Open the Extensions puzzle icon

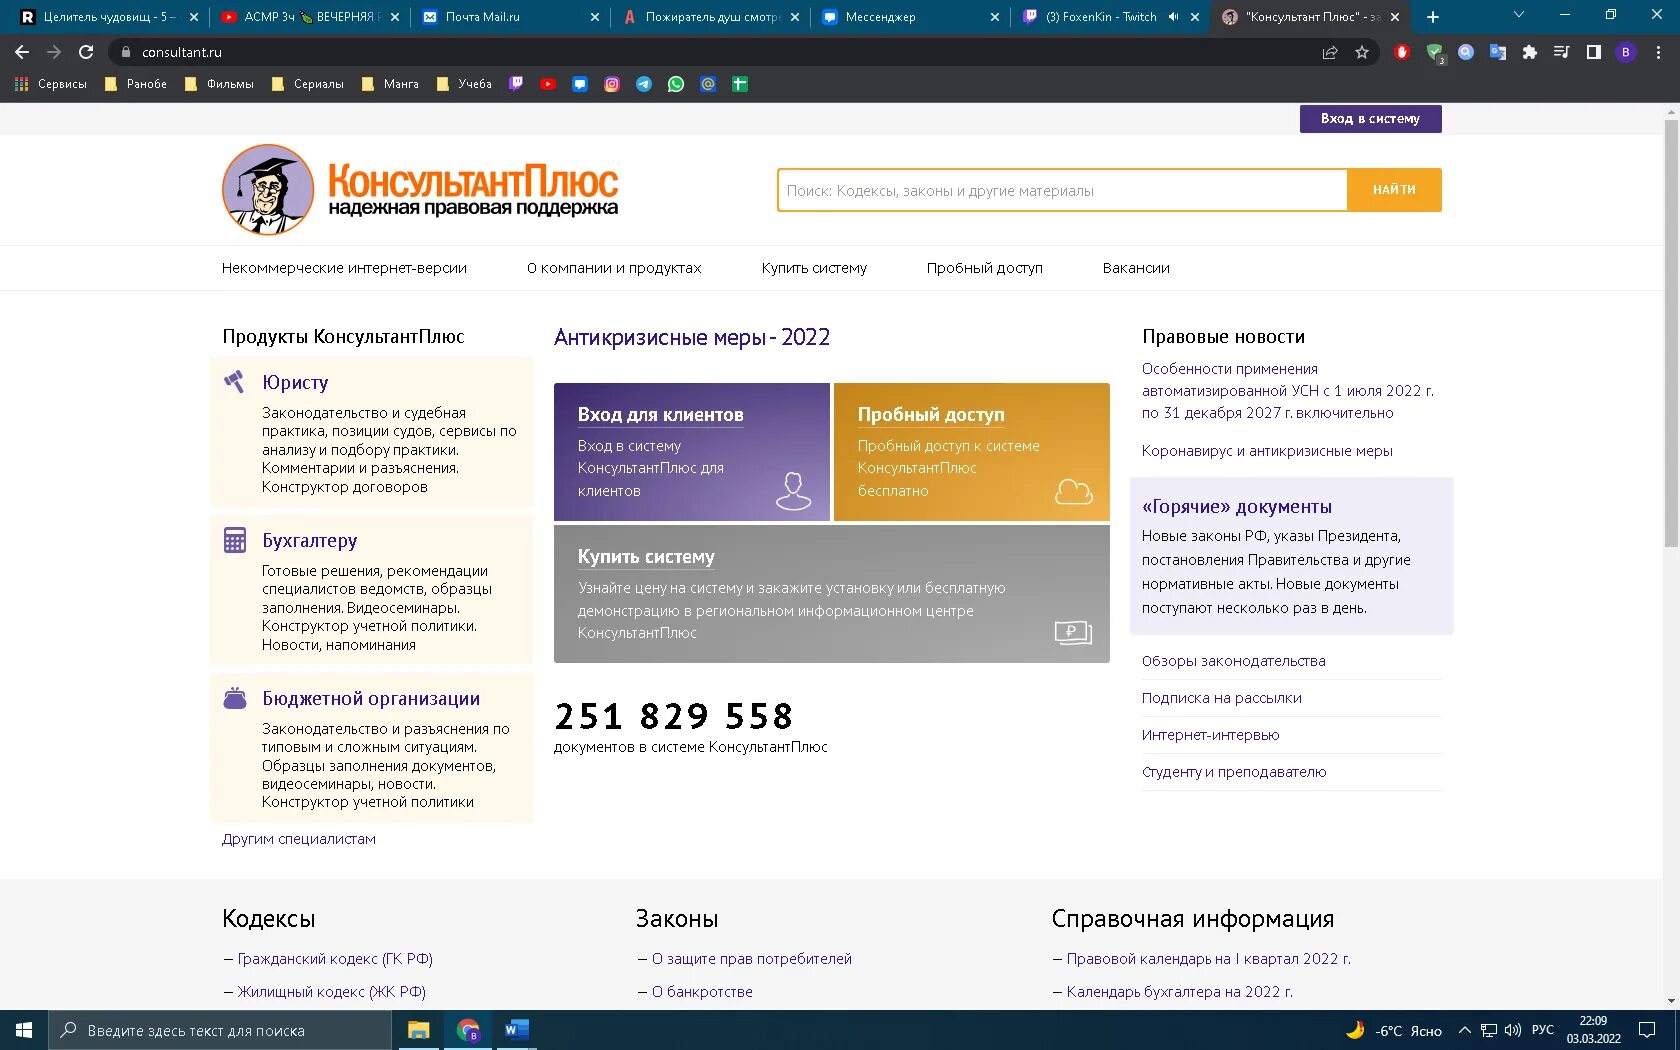coord(1530,52)
